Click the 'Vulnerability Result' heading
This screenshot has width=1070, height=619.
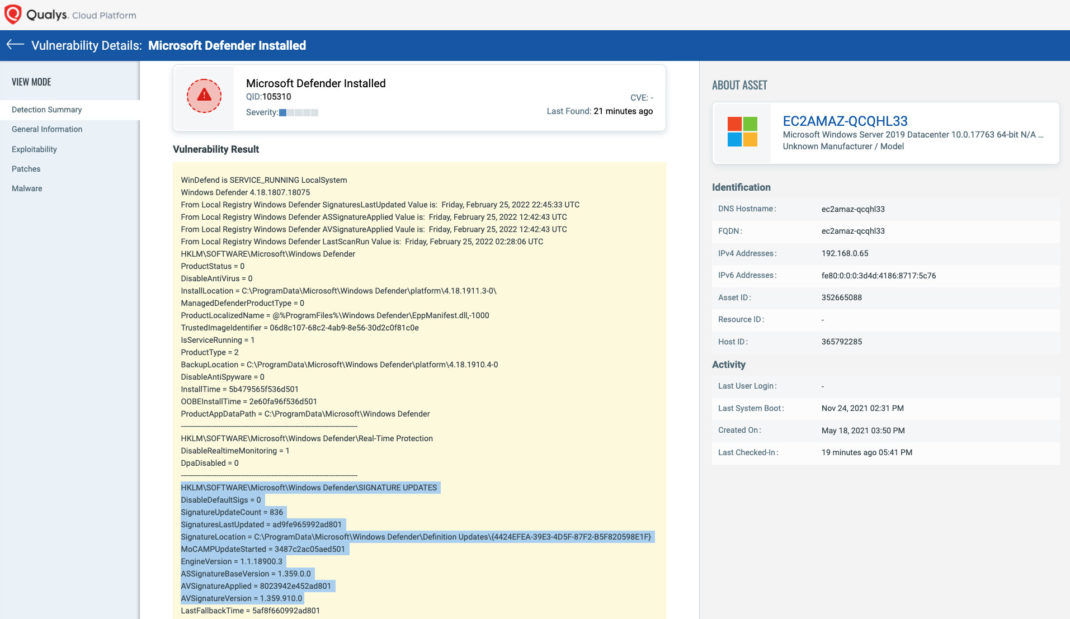coord(216,149)
